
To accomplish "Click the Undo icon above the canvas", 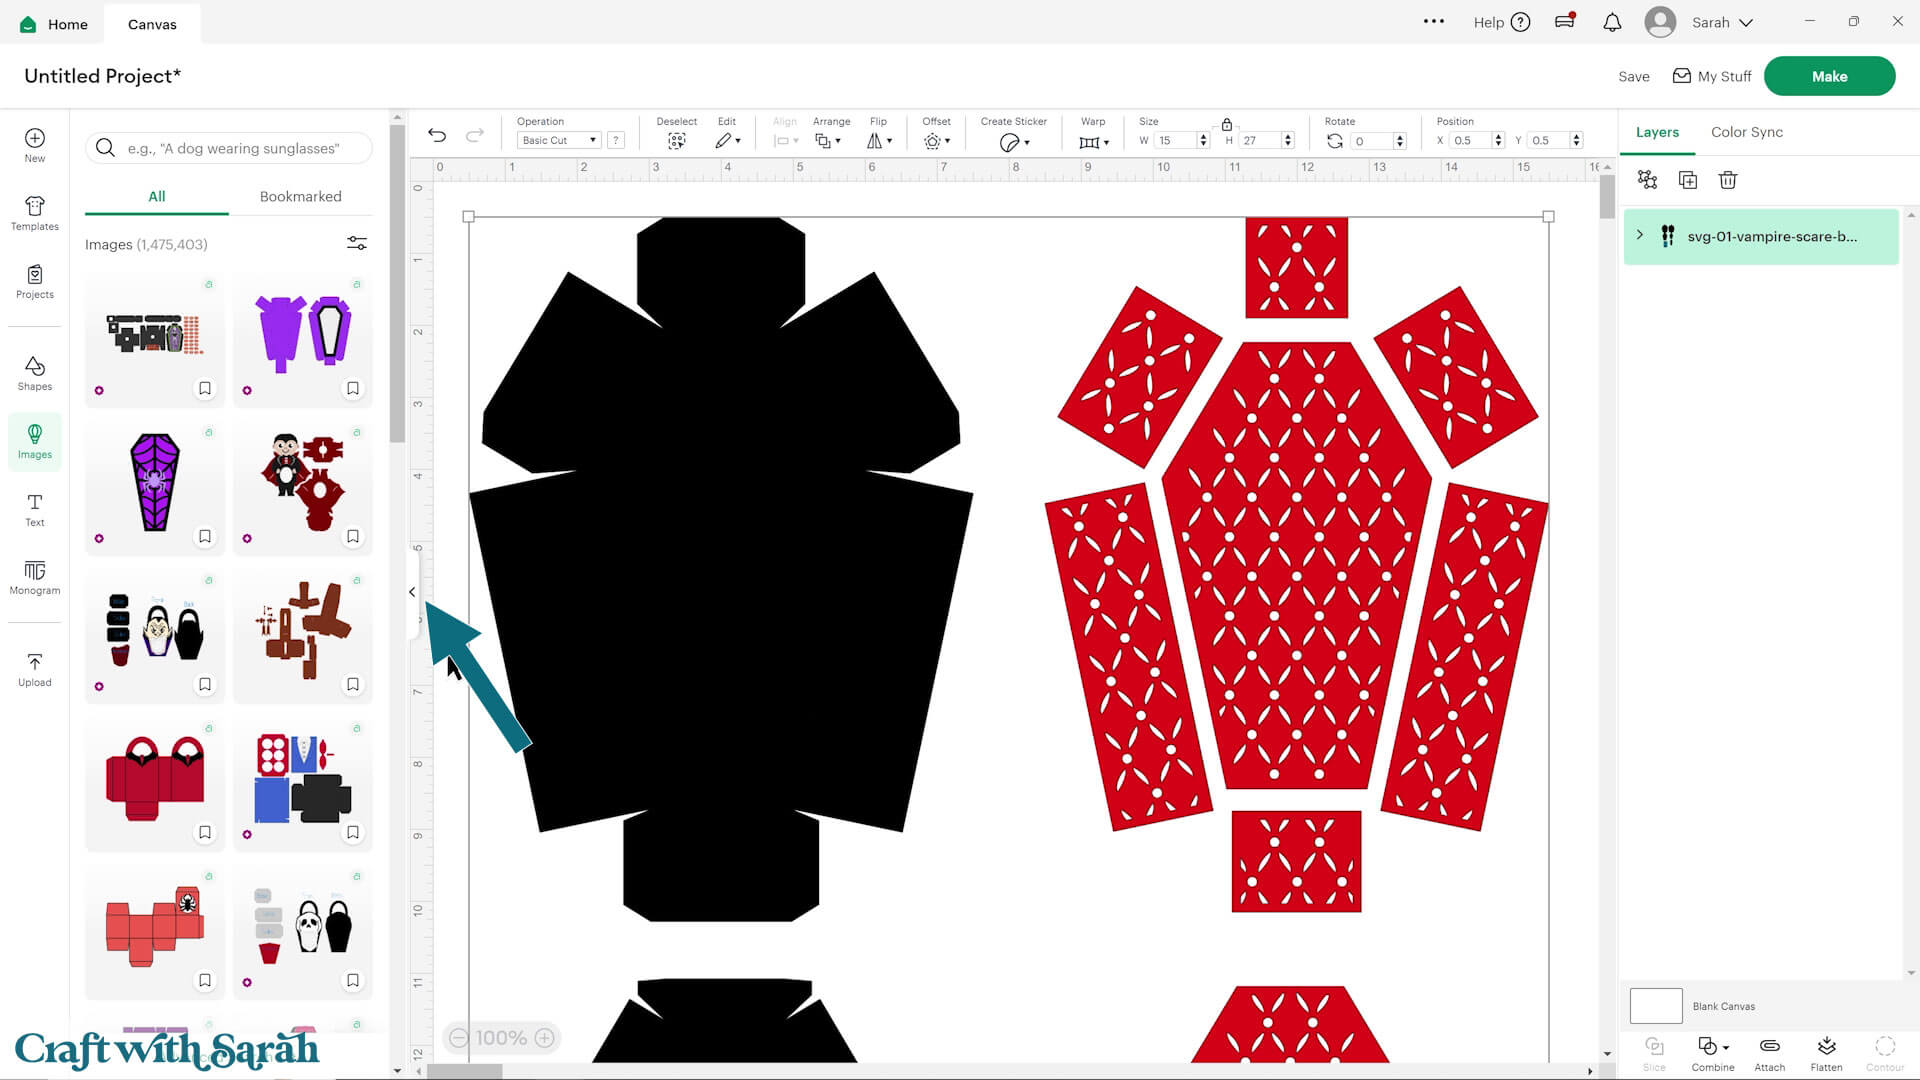I will [437, 134].
